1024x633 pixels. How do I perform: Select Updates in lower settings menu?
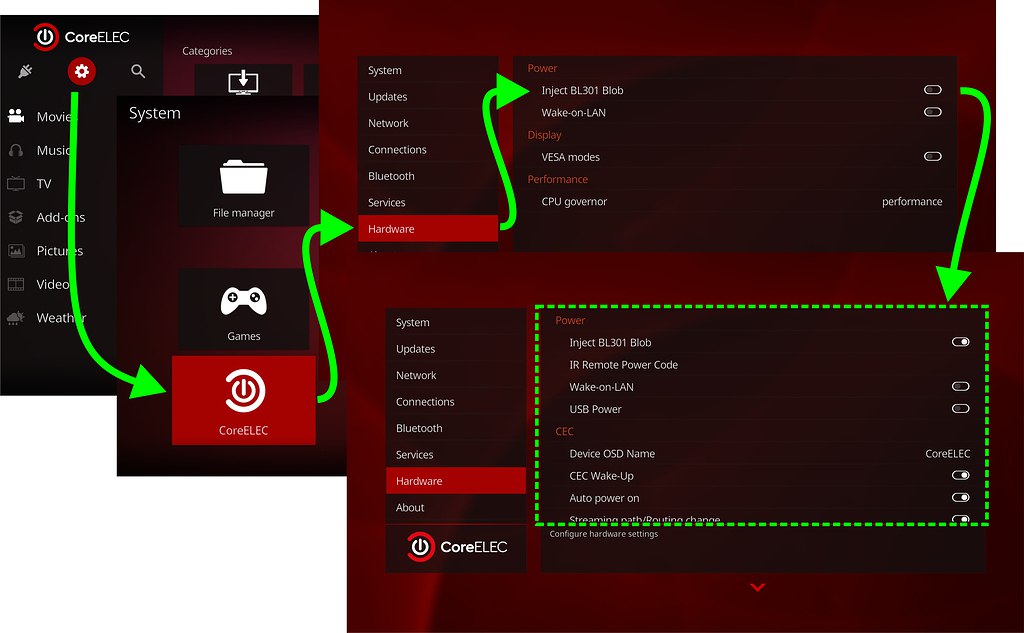pos(456,349)
